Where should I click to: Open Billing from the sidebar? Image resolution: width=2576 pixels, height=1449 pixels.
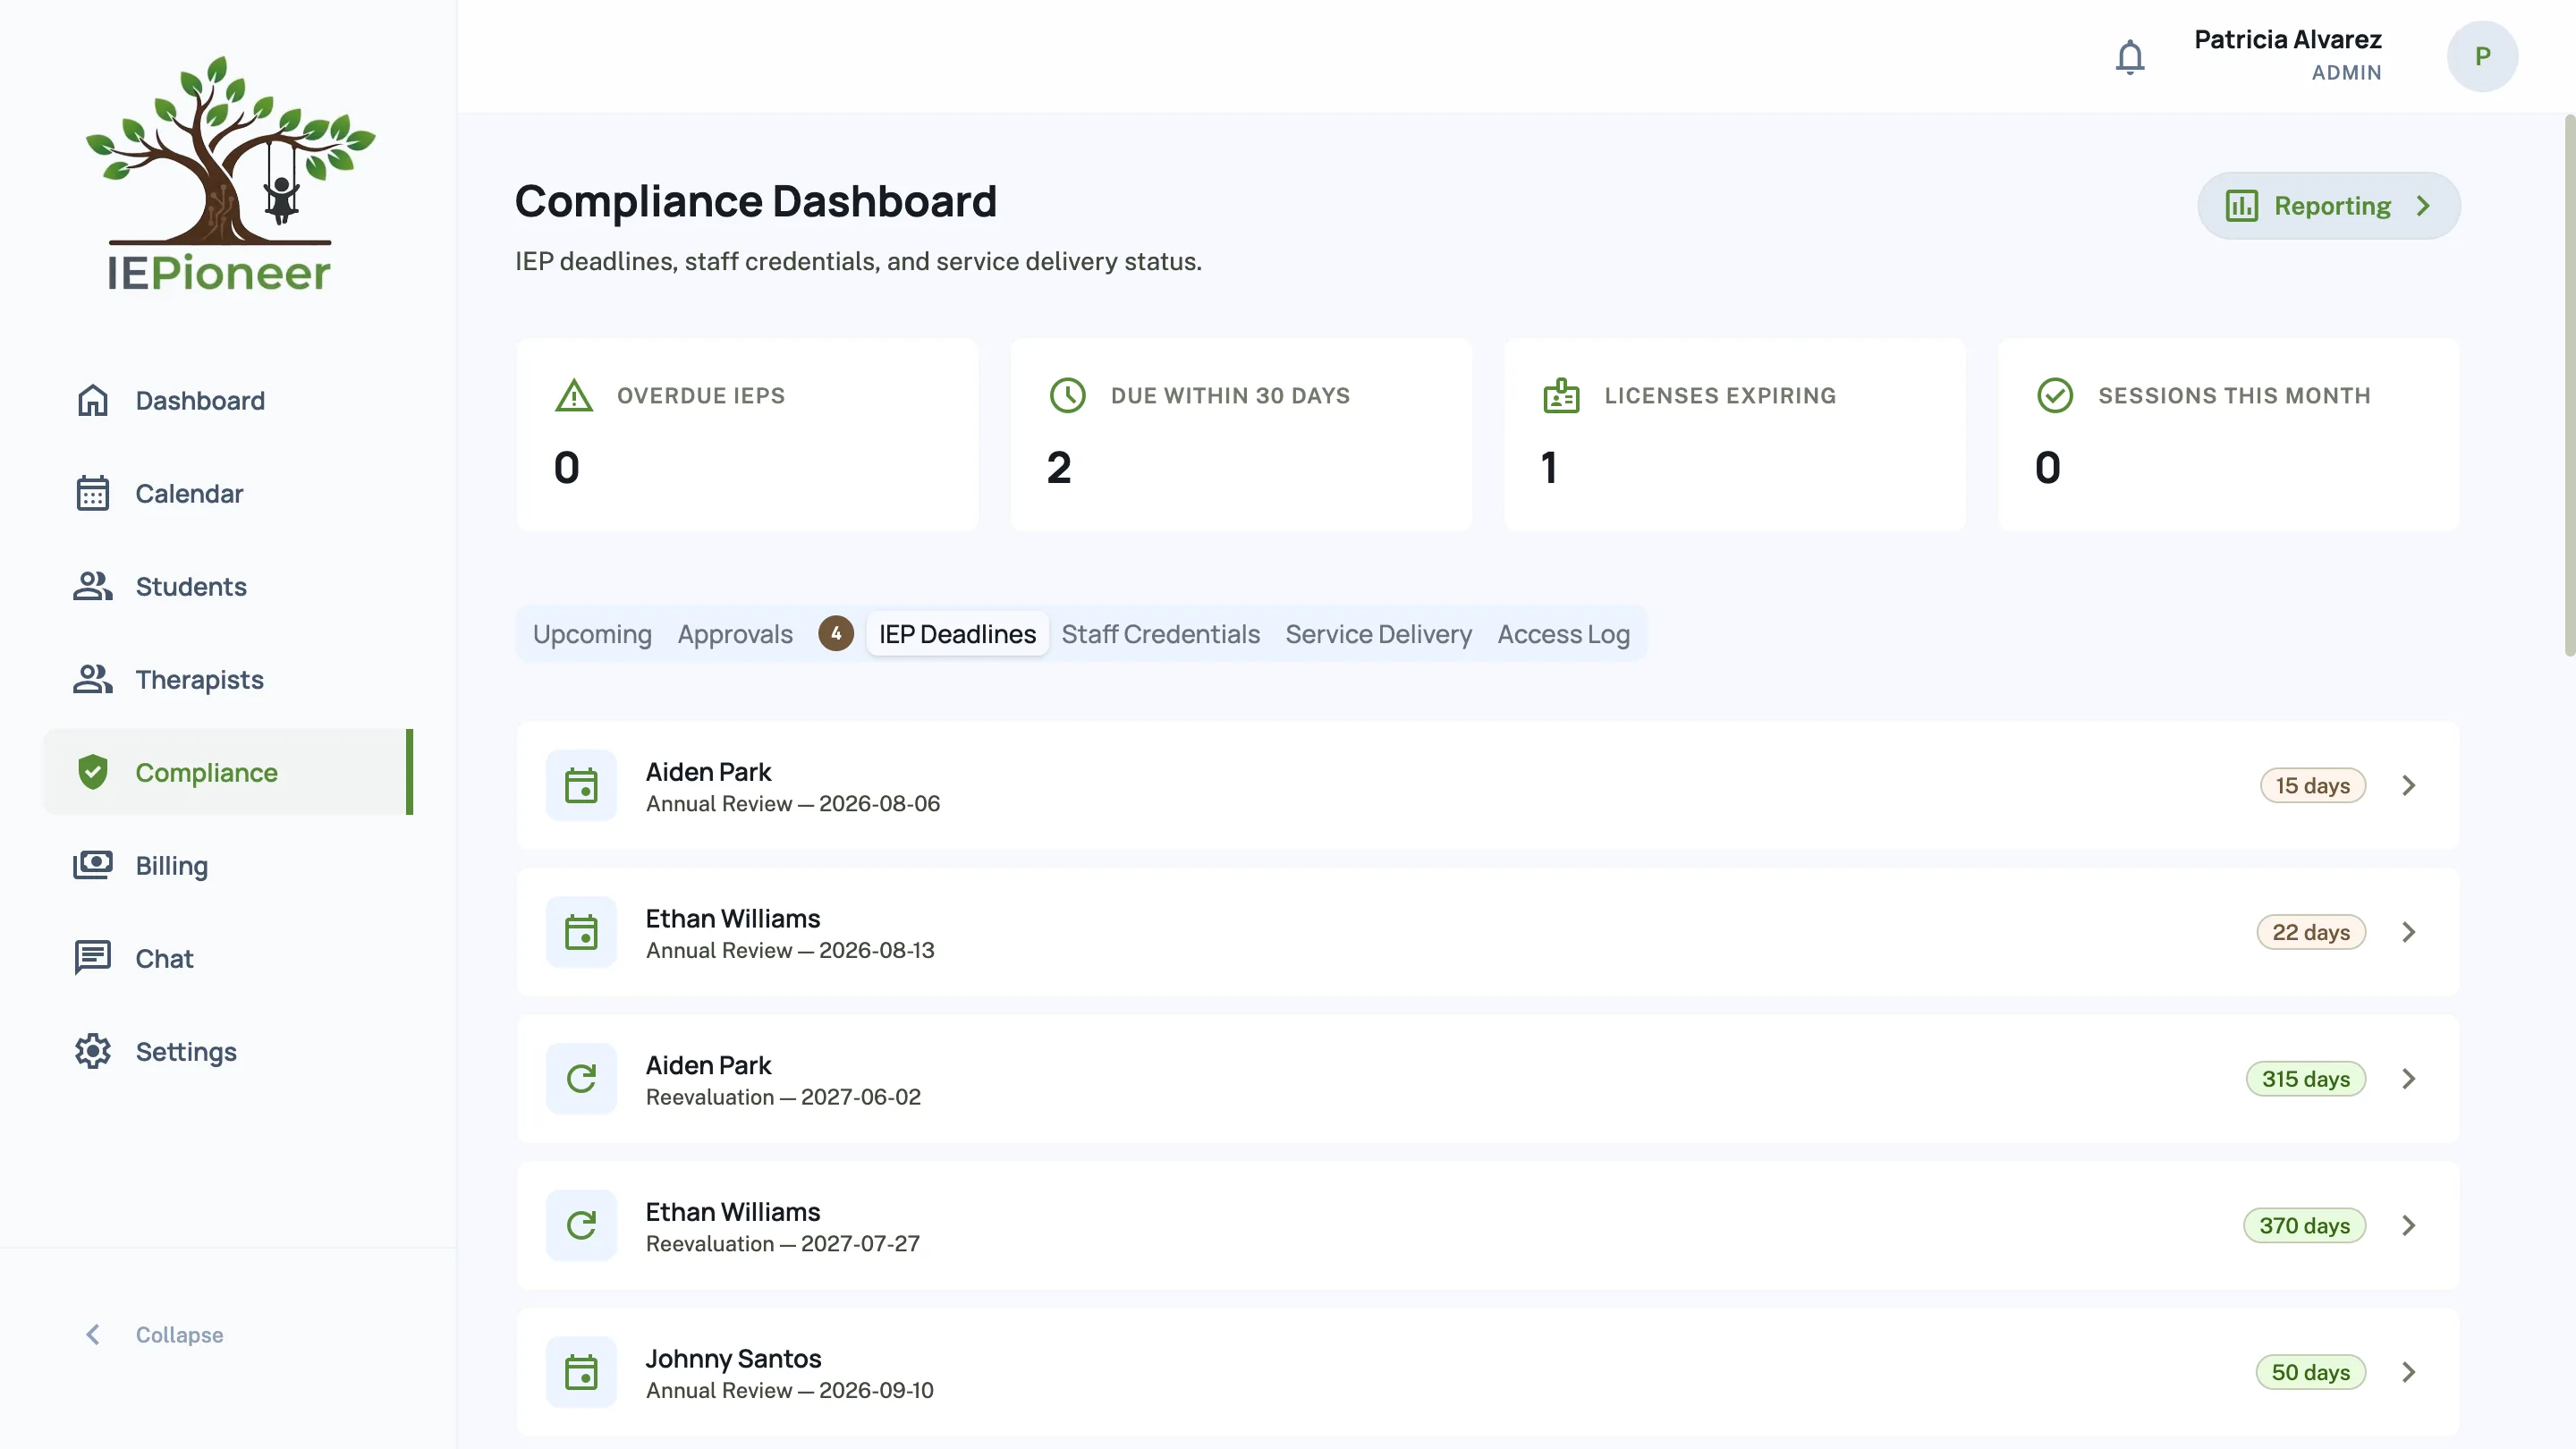pyautogui.click(x=228, y=865)
